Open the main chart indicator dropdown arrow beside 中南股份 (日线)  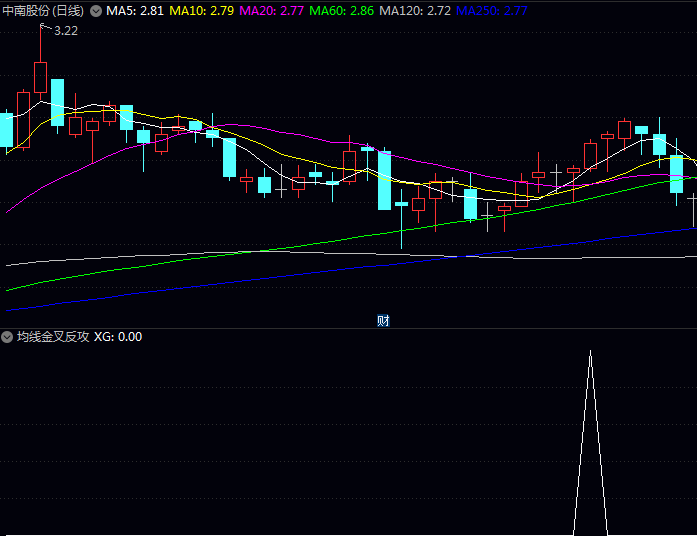pyautogui.click(x=95, y=11)
